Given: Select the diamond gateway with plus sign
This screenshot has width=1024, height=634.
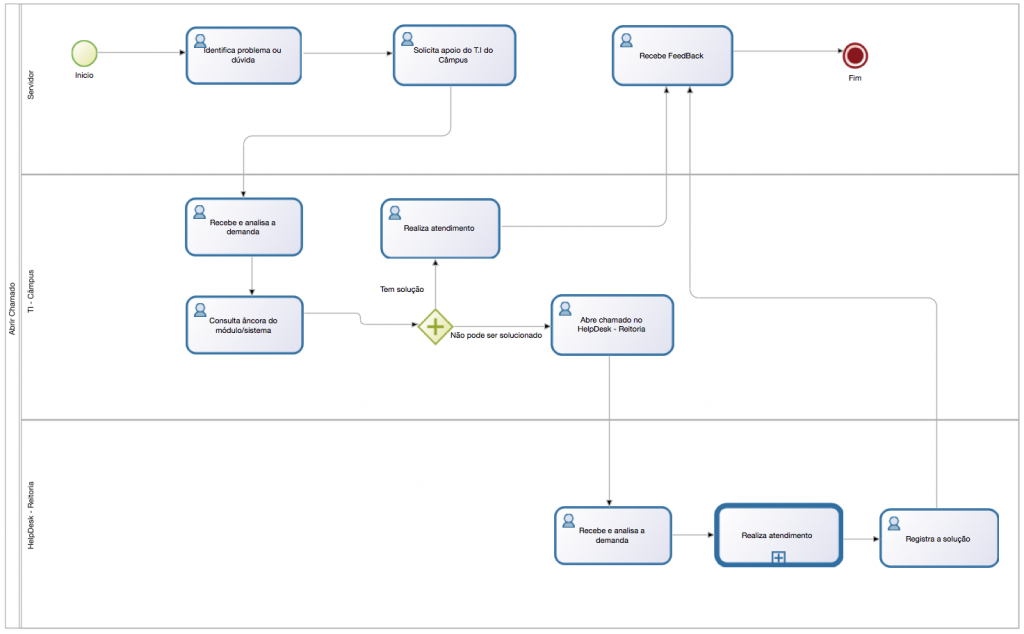Looking at the screenshot, I should tap(435, 326).
